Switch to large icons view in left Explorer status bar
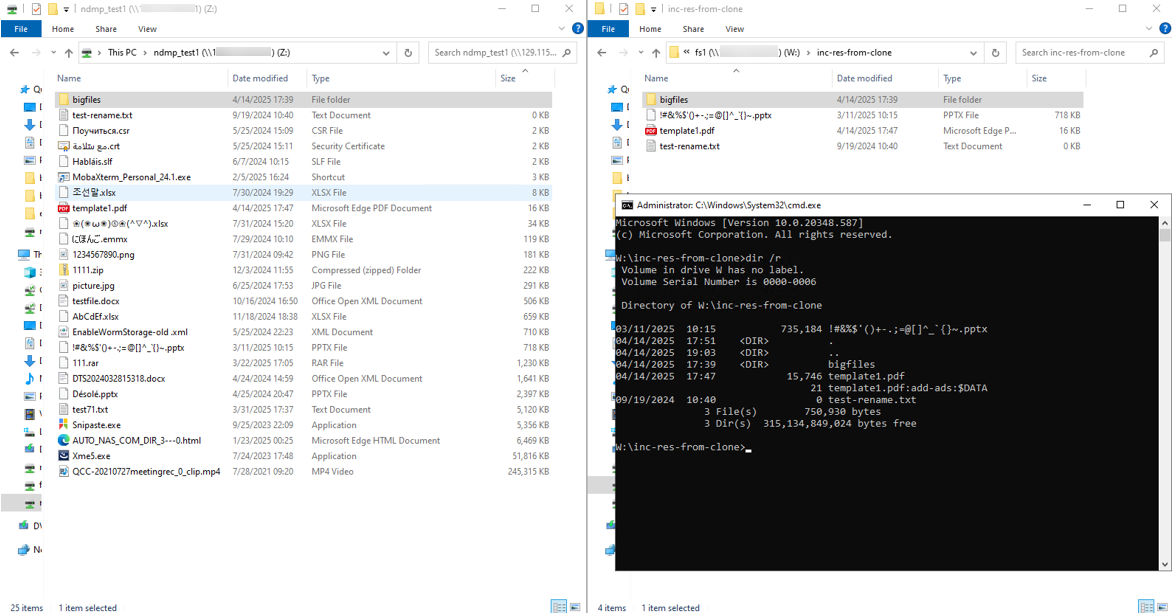Image resolution: width=1176 pixels, height=613 pixels. [575, 606]
